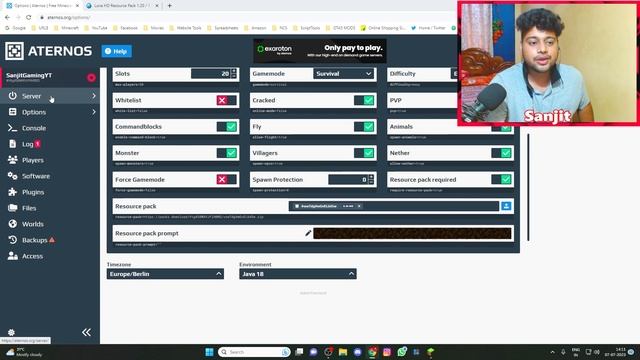Viewport: 640px width, 360px height.
Task: Click the red server status indicator
Action: 91,78
